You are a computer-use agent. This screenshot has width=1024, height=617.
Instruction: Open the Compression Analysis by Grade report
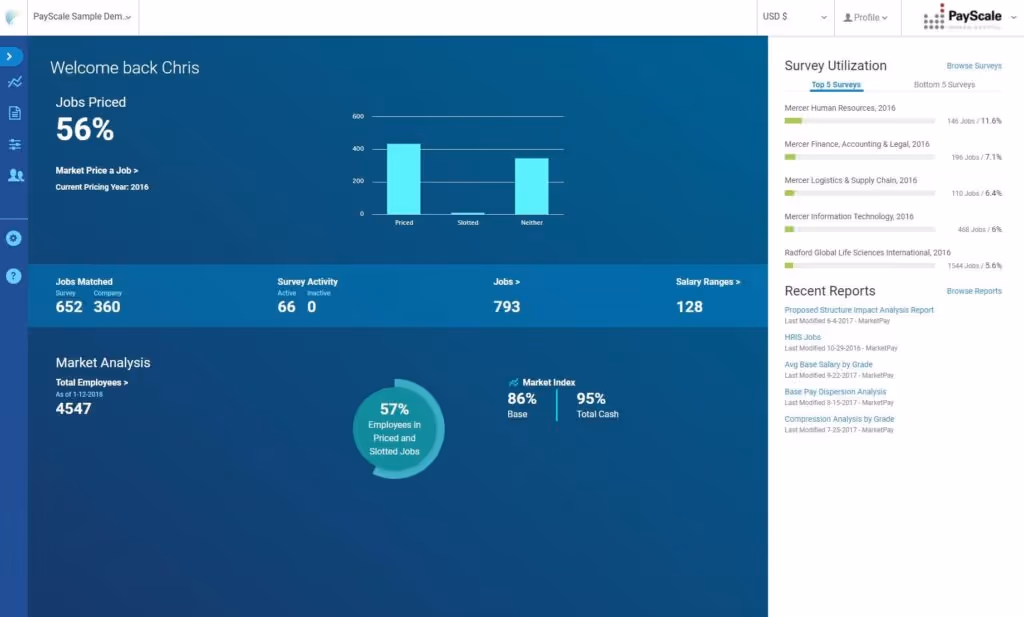click(x=838, y=419)
